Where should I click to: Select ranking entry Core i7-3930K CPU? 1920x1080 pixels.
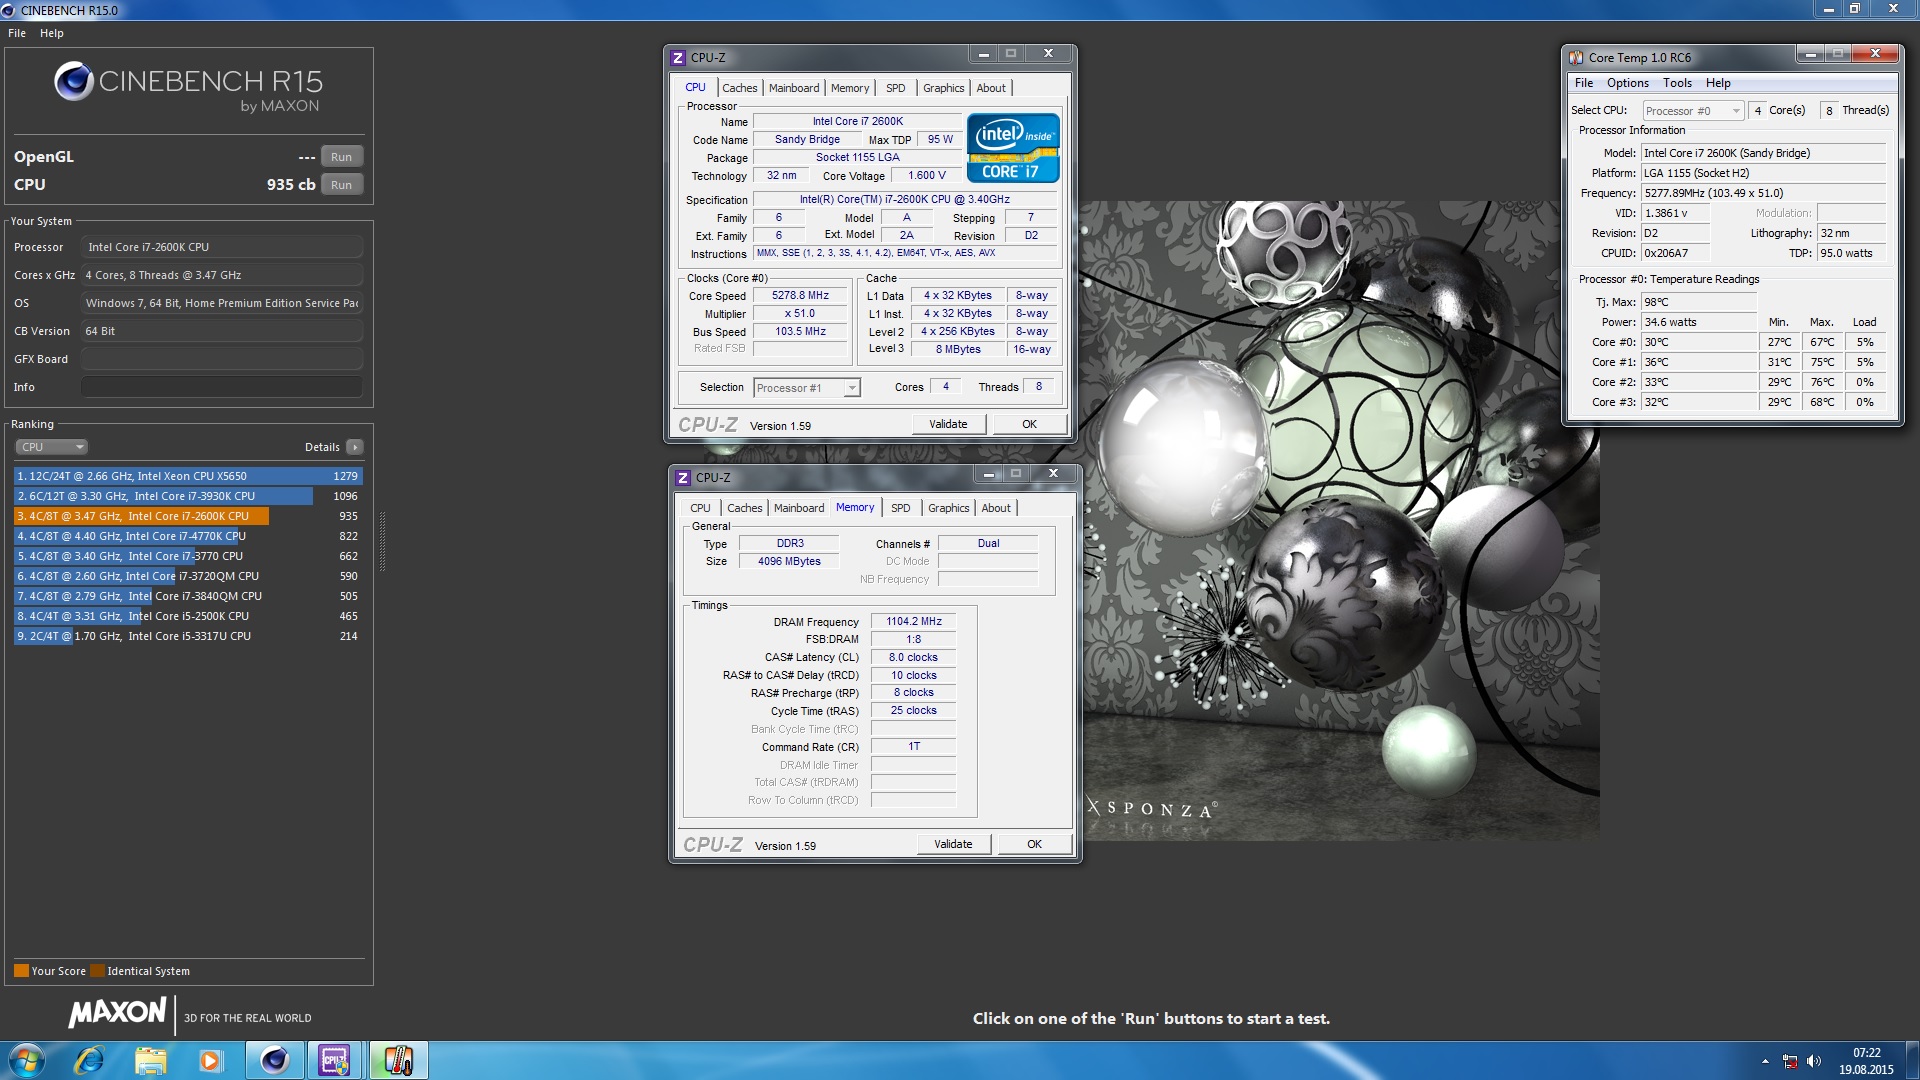pyautogui.click(x=188, y=496)
